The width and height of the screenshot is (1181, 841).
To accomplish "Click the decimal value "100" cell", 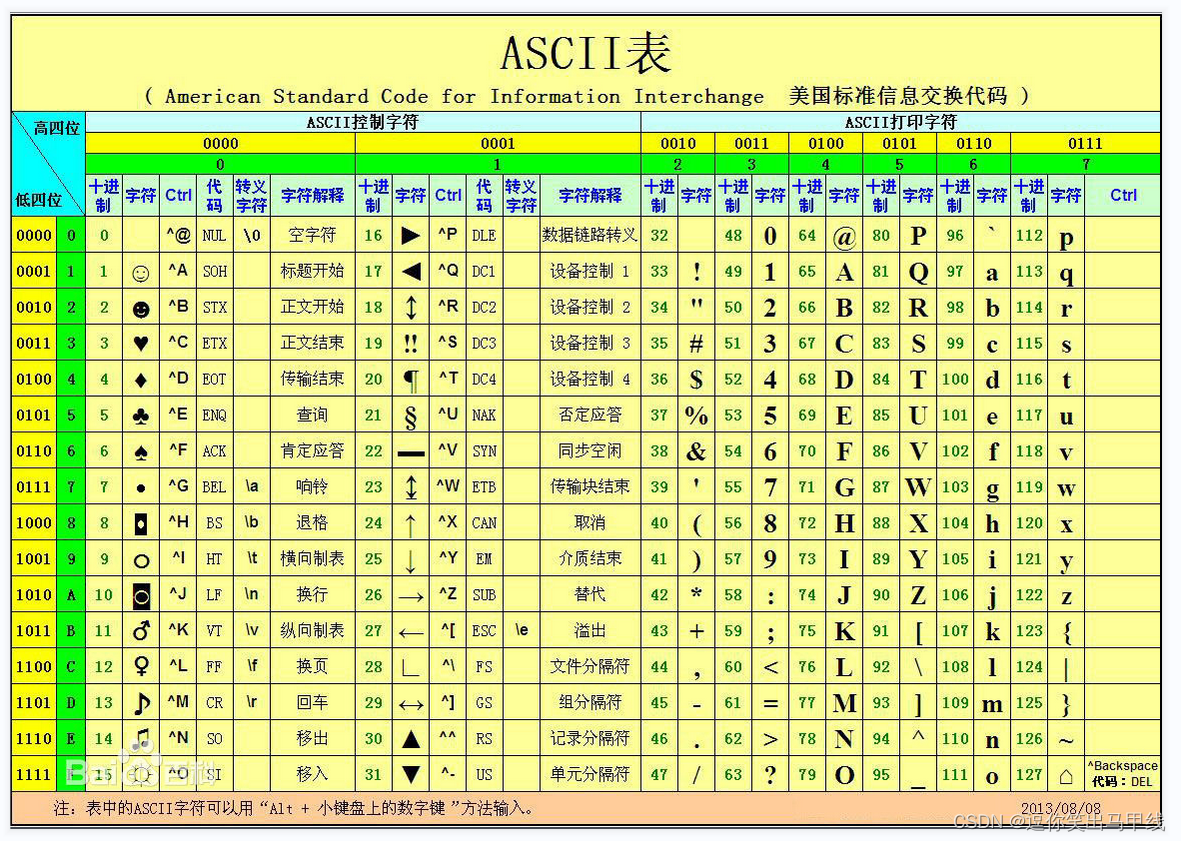I will [955, 379].
